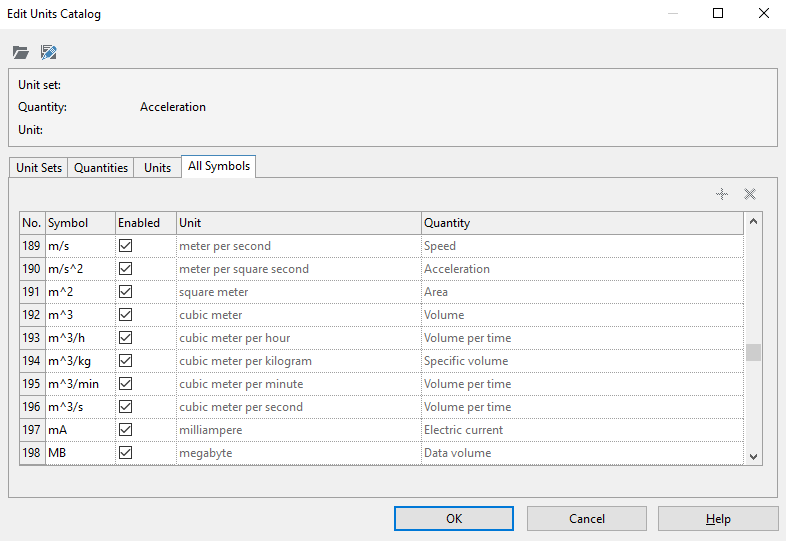Click the X delete symbol icon
The height and width of the screenshot is (541, 786).
pyautogui.click(x=750, y=194)
